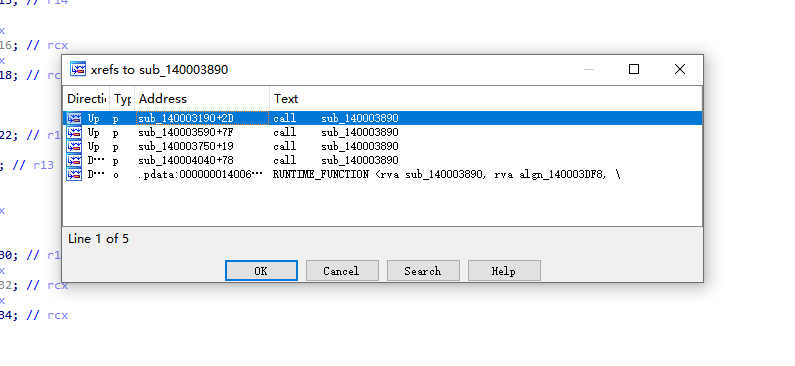Select address sub_140004040+78
This screenshot has height=366, width=795.
186,161
